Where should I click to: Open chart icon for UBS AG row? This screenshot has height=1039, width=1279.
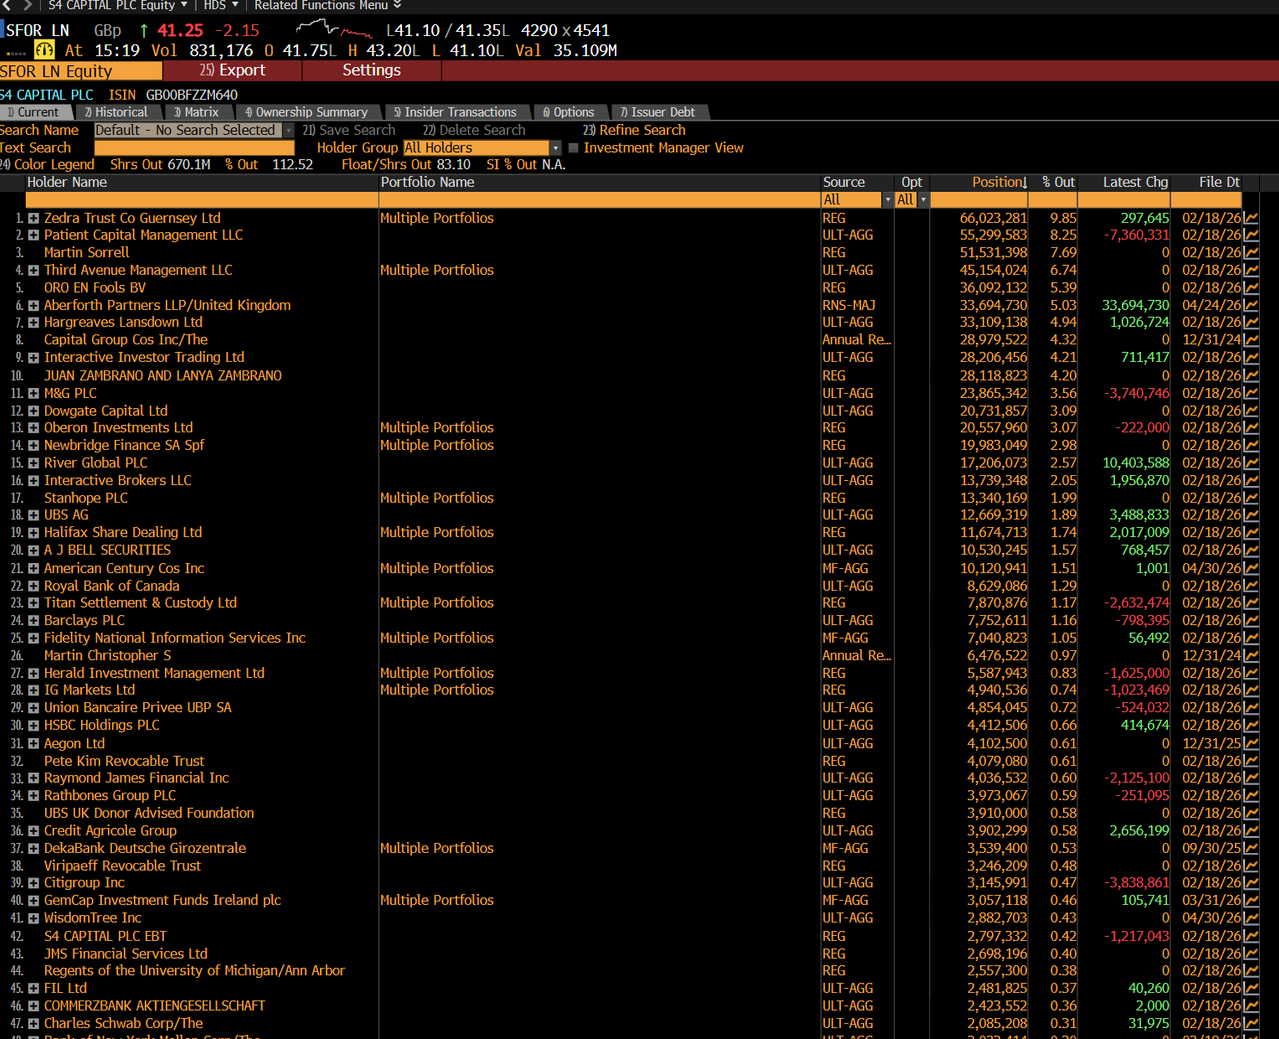(1251, 515)
